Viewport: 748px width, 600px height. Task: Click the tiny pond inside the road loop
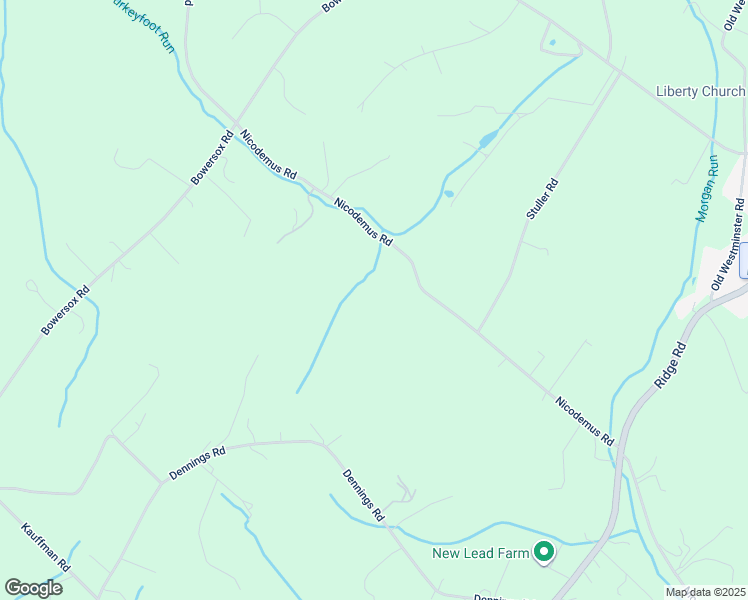552,42
